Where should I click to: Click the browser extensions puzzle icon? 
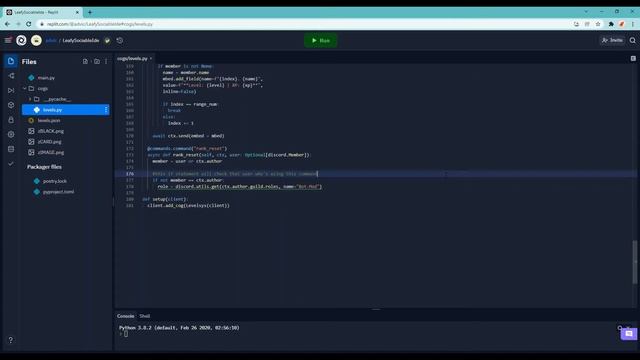611,24
